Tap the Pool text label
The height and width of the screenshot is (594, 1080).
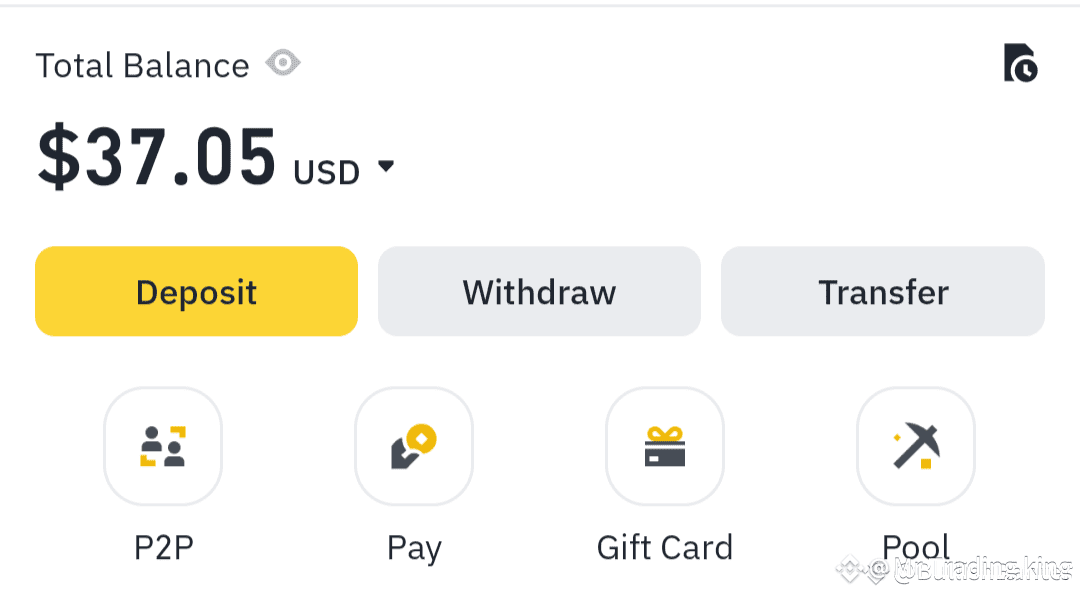click(916, 546)
